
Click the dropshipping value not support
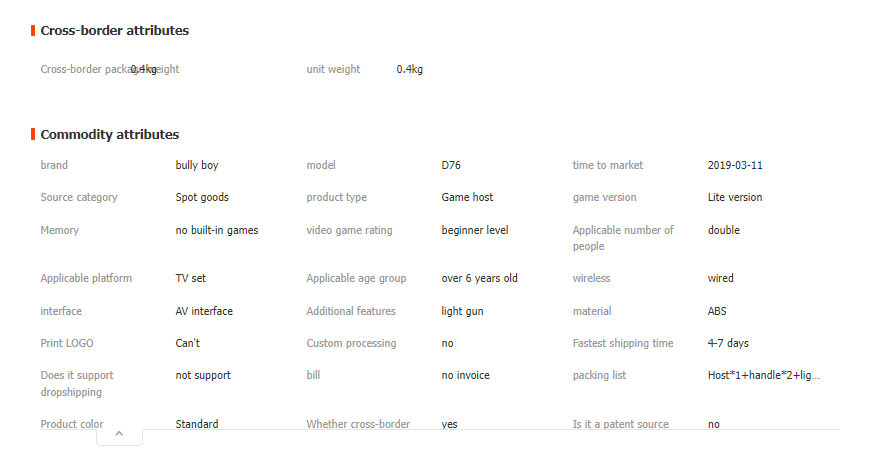pyautogui.click(x=203, y=375)
